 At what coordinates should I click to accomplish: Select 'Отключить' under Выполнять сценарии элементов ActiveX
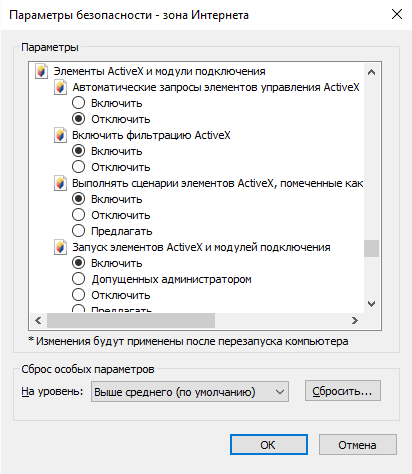pos(78,215)
